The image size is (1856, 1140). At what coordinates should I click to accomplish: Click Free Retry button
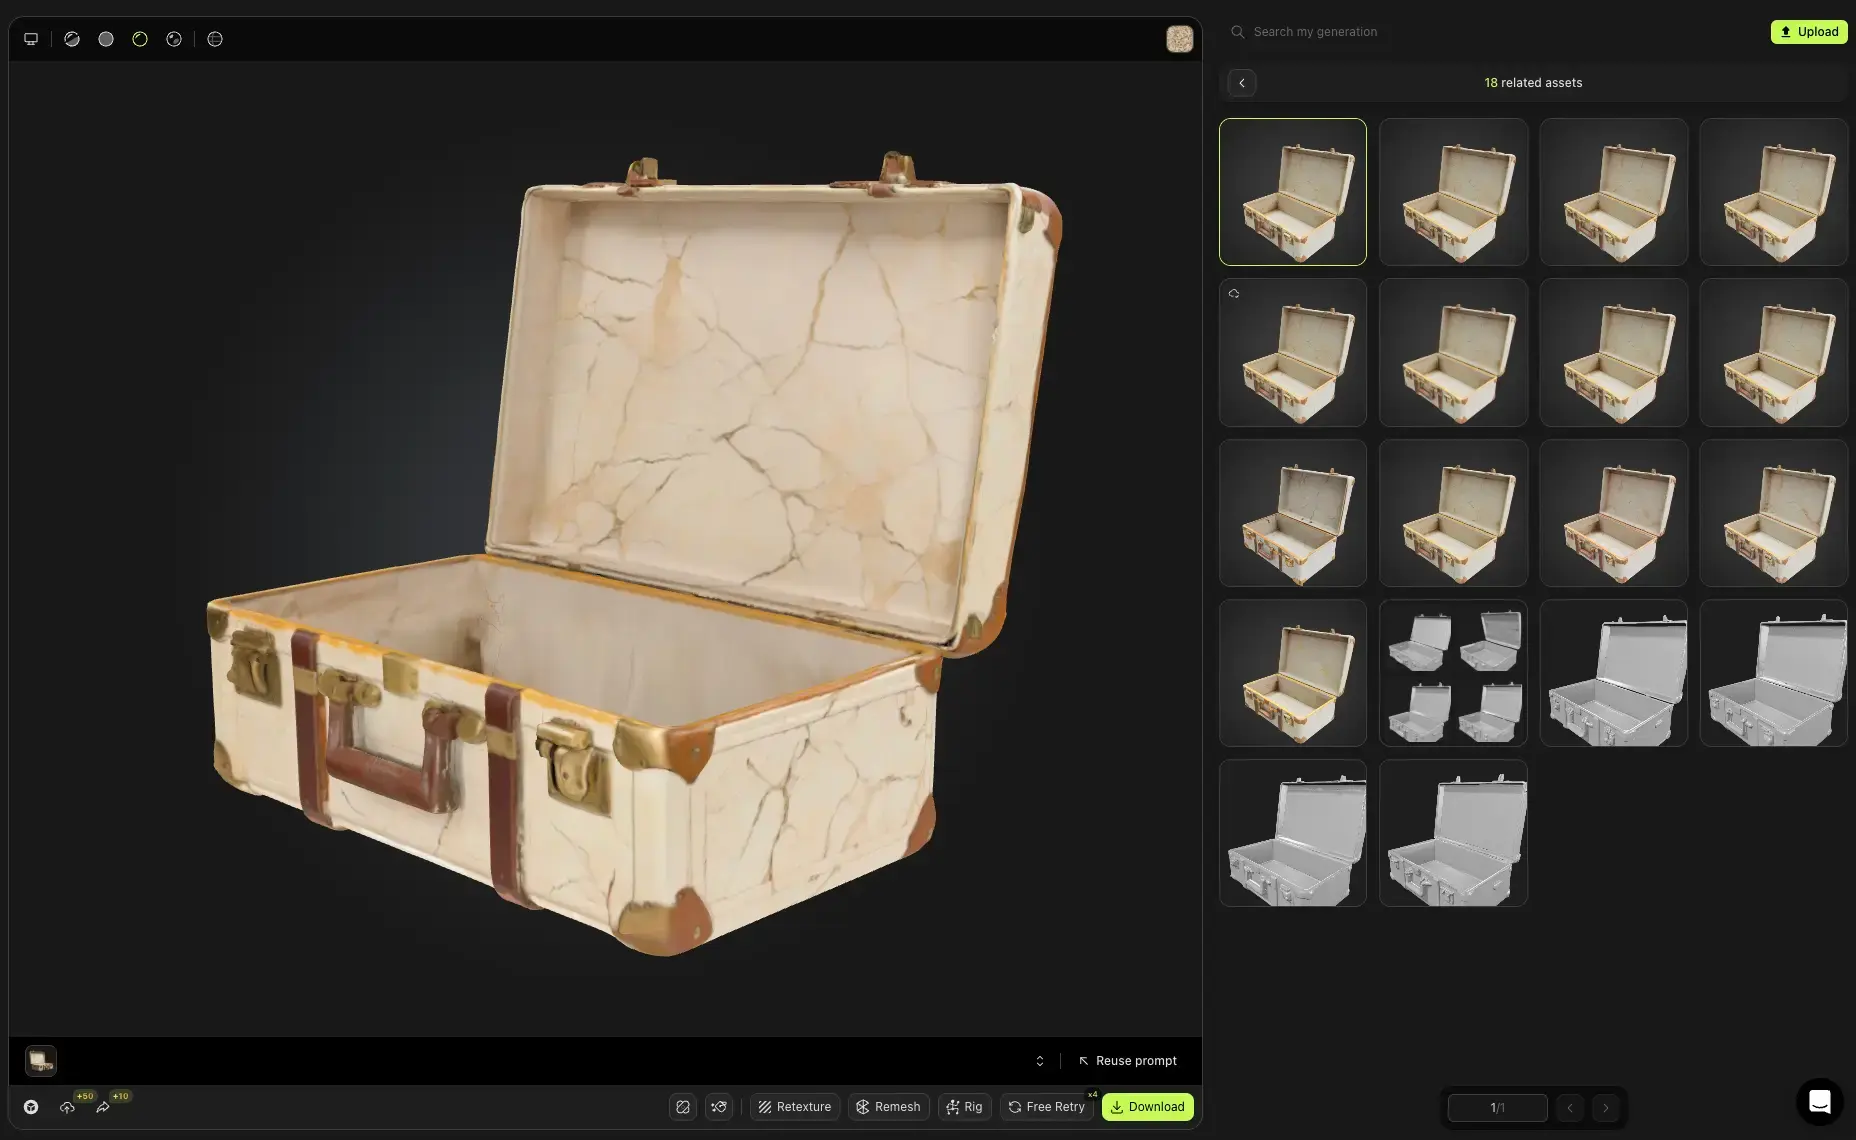pyautogui.click(x=1046, y=1107)
